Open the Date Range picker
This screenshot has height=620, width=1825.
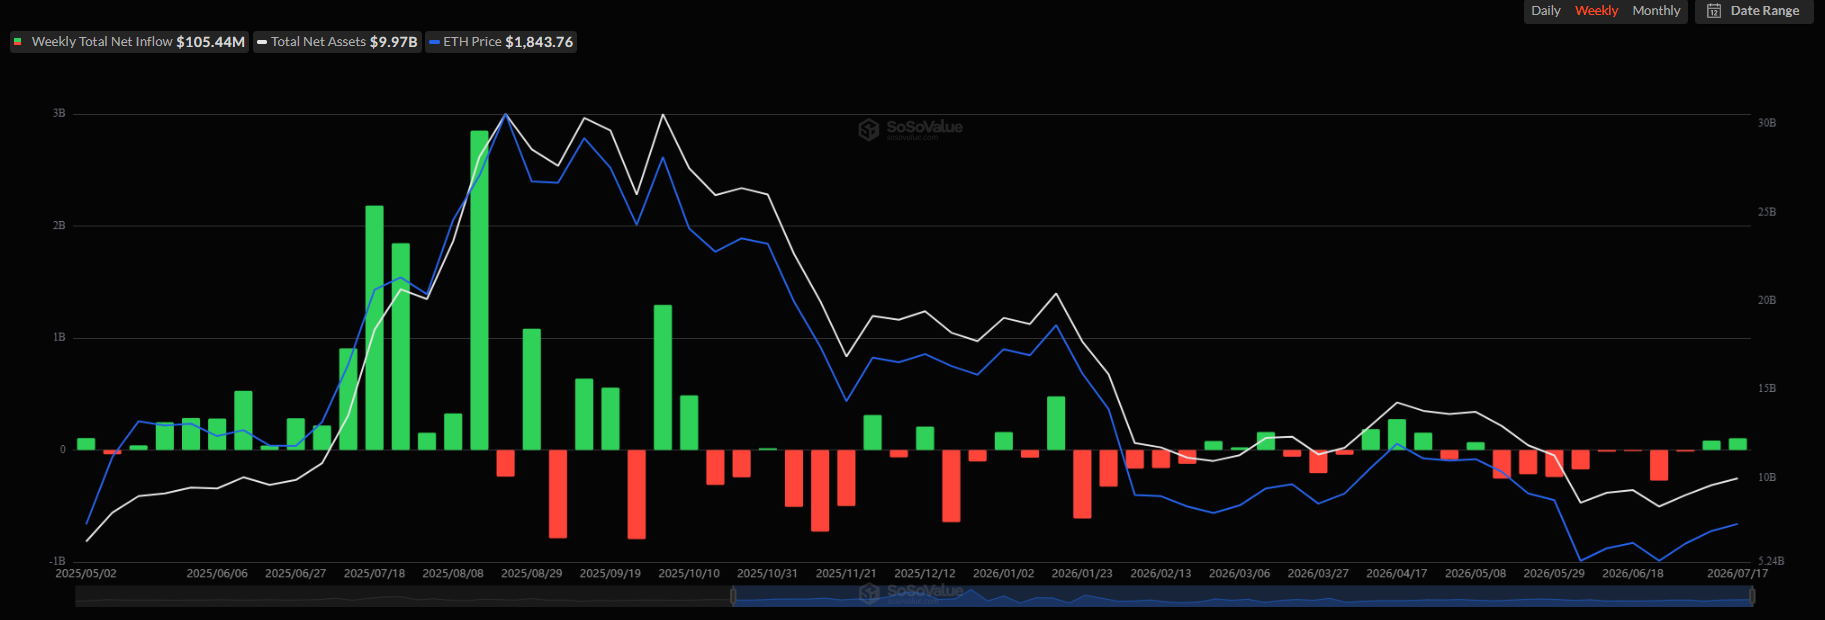tap(1754, 11)
